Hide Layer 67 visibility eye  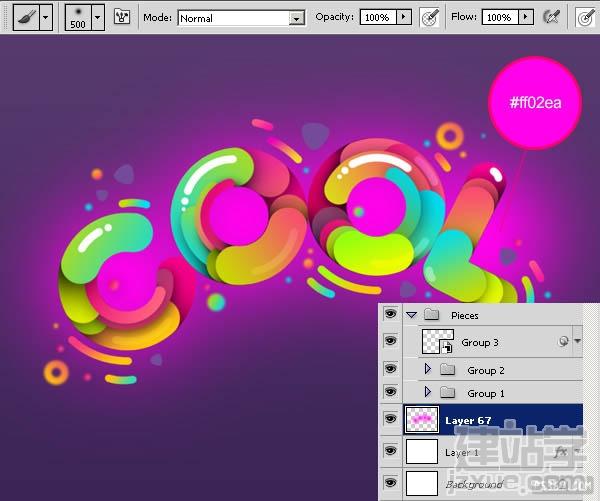coord(390,418)
